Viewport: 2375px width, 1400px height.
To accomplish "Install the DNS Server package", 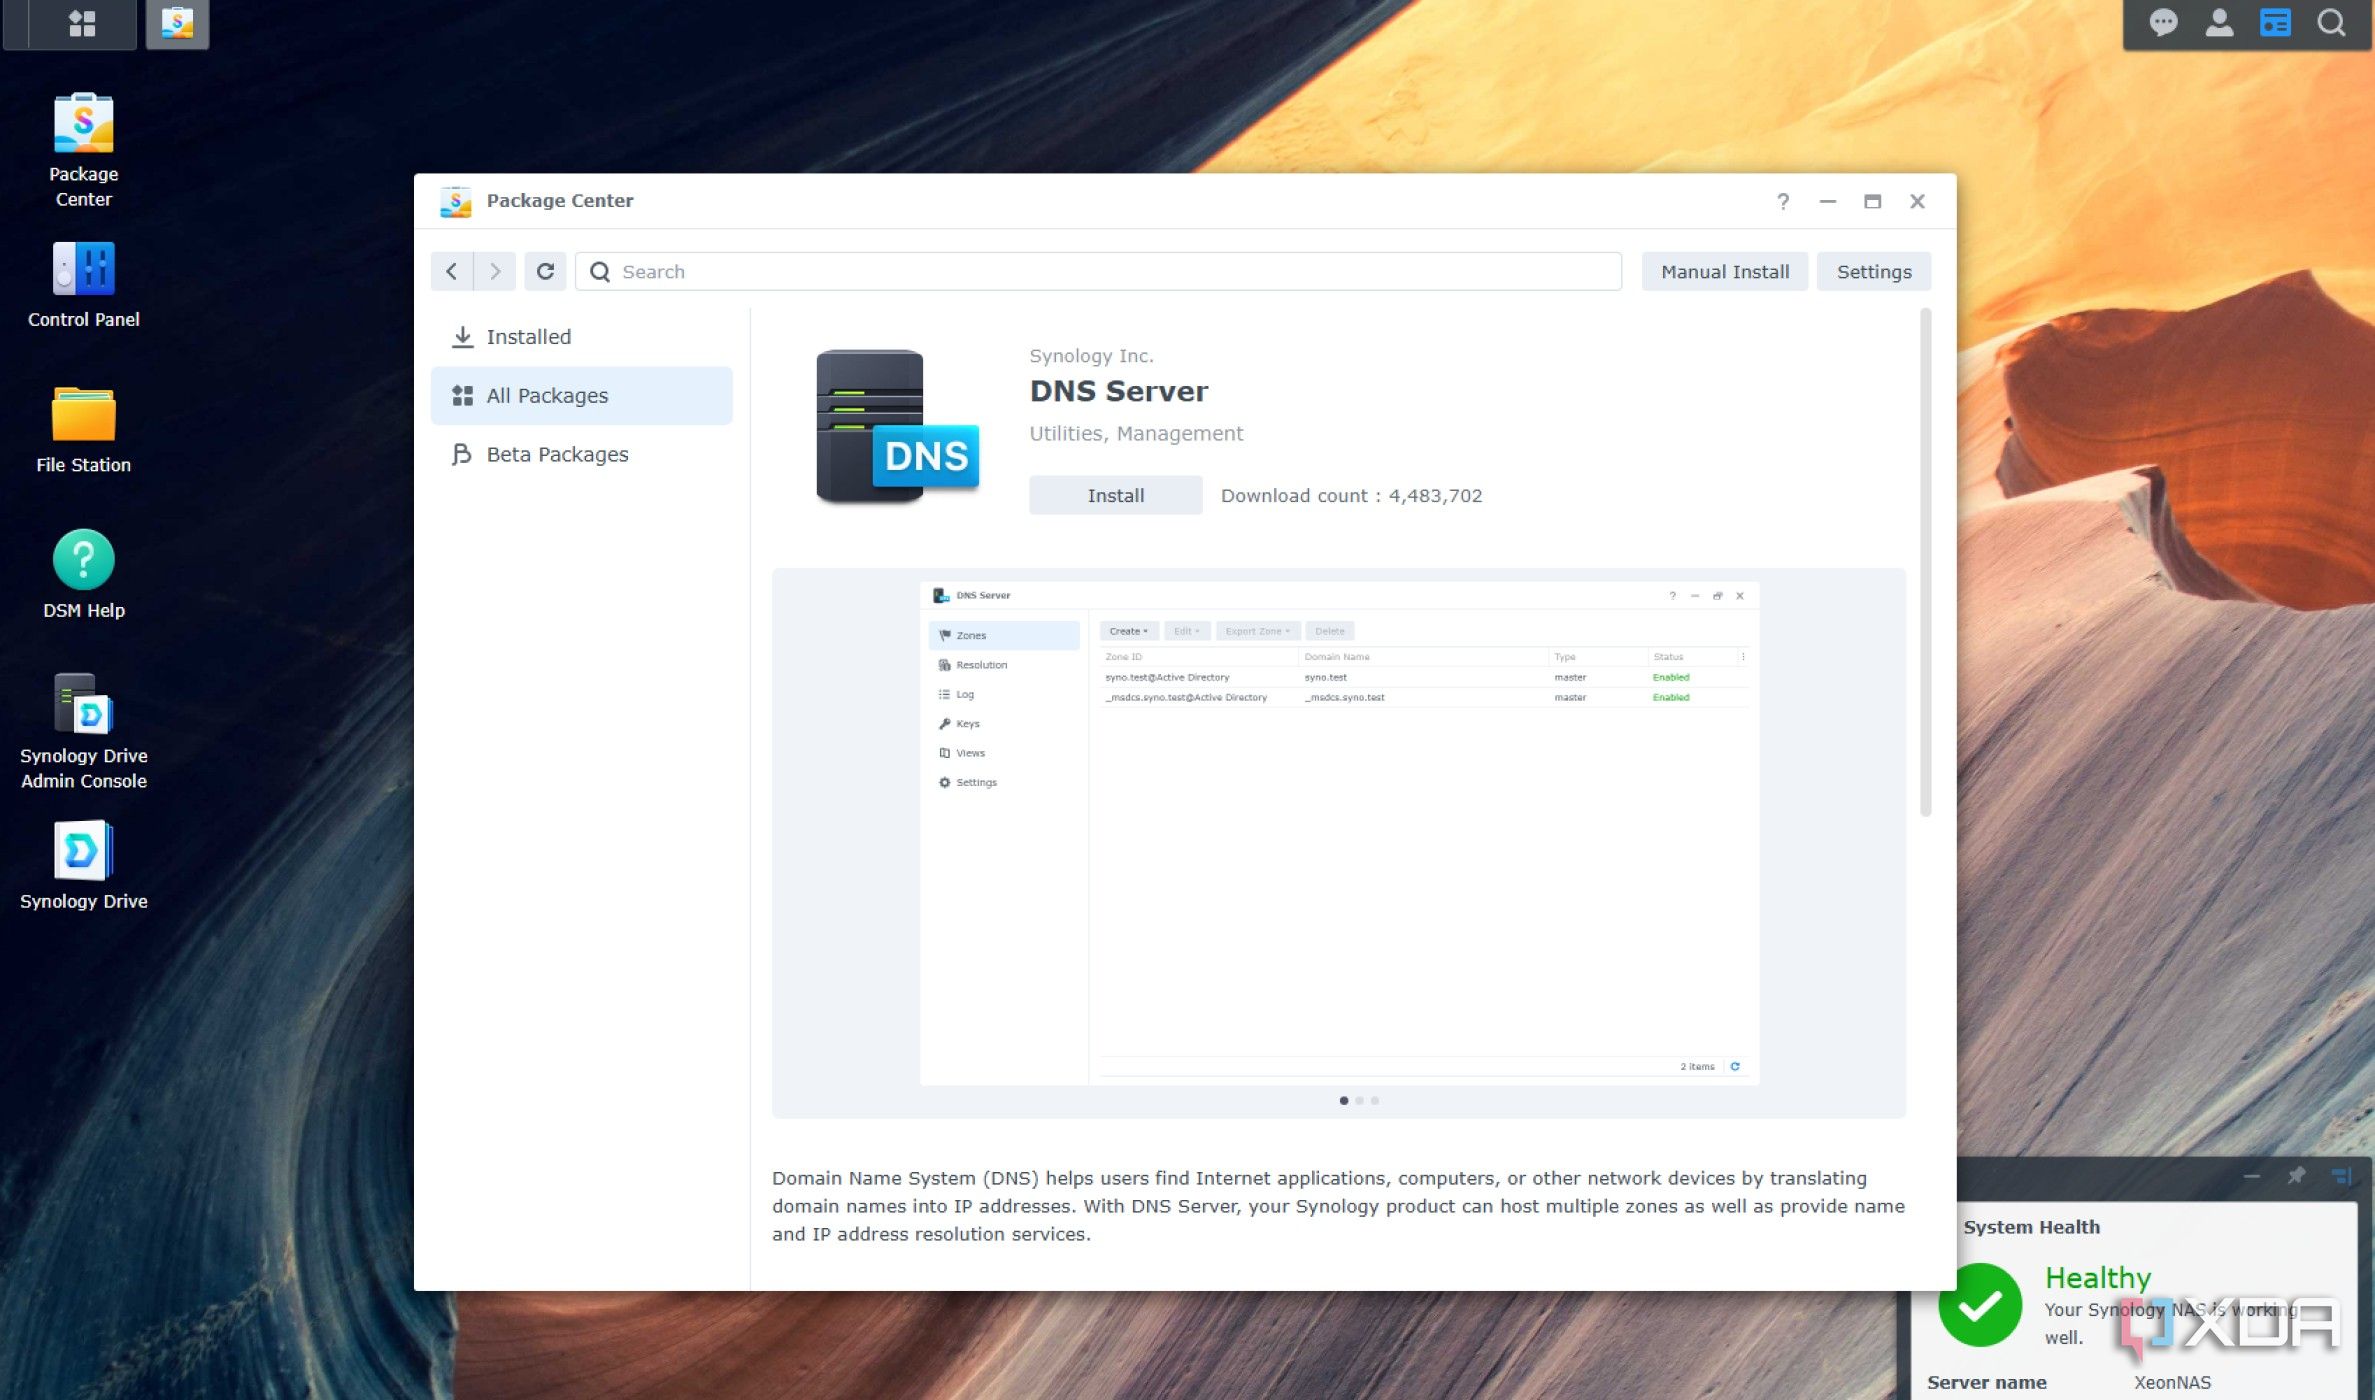I will click(x=1114, y=494).
